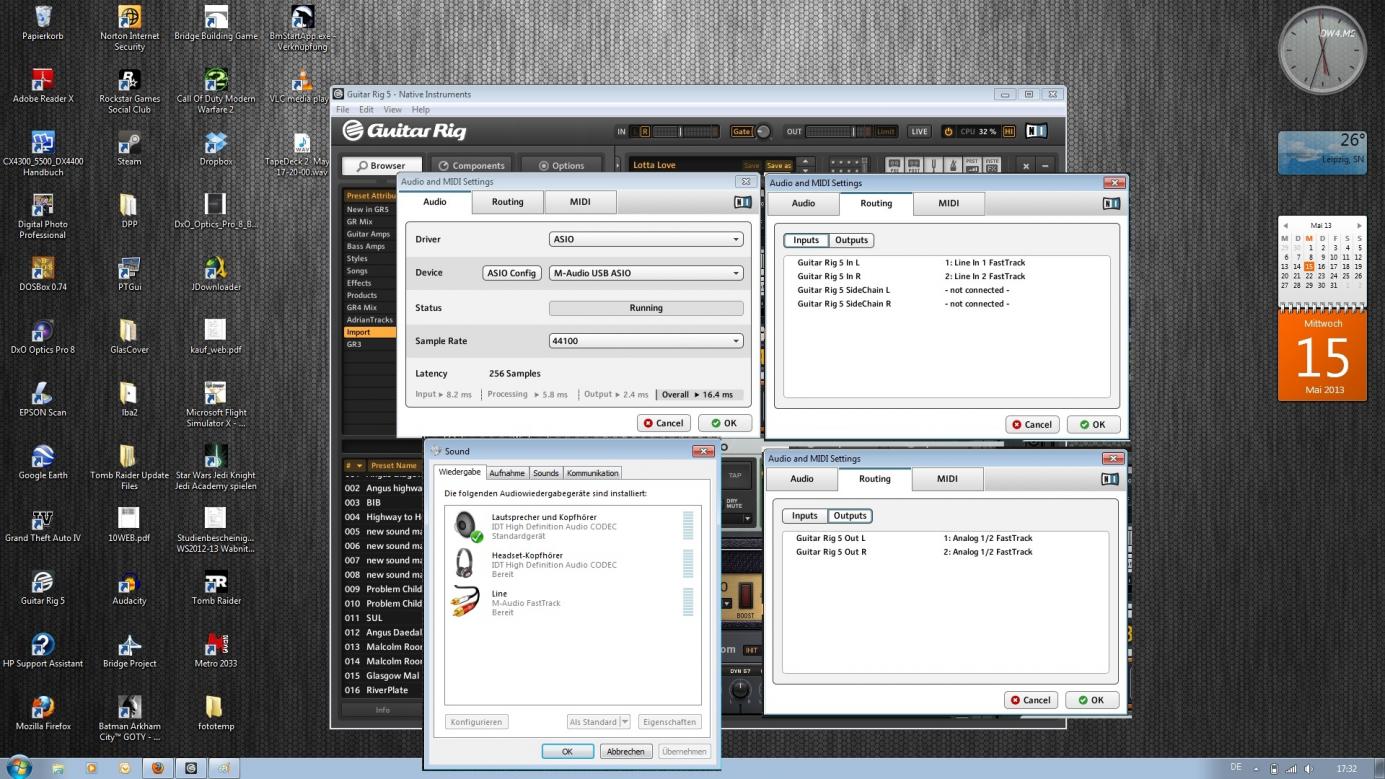Launch DOSBox 0.74 desktop shortcut
Viewport: 1385px width, 779px height.
(43, 274)
